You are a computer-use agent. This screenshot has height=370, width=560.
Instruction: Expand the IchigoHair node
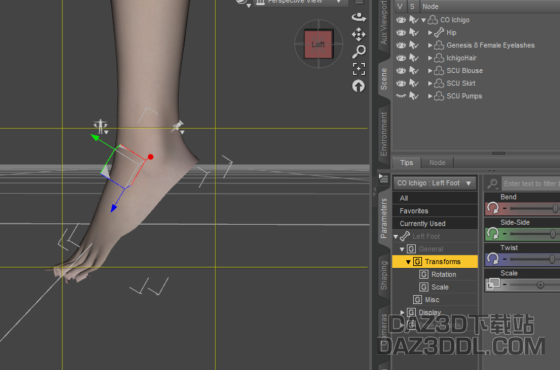point(430,58)
